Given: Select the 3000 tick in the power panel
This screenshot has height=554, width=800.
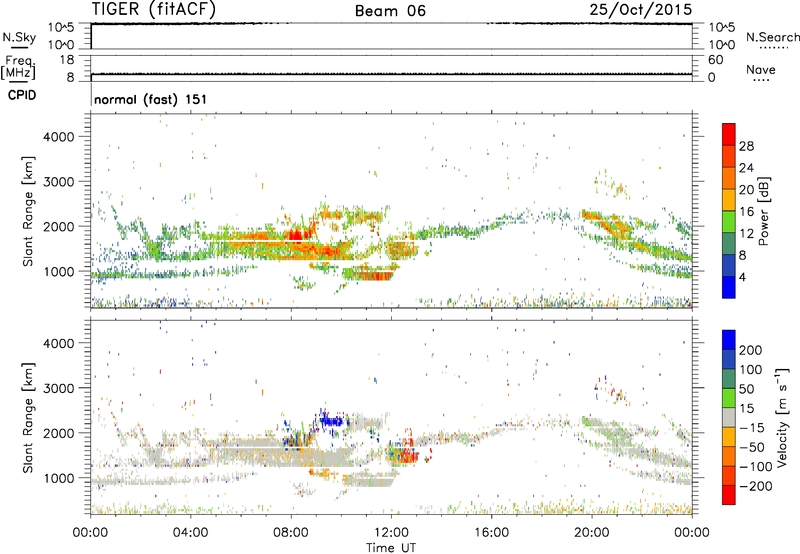Looking at the screenshot, I should pyautogui.click(x=59, y=182).
